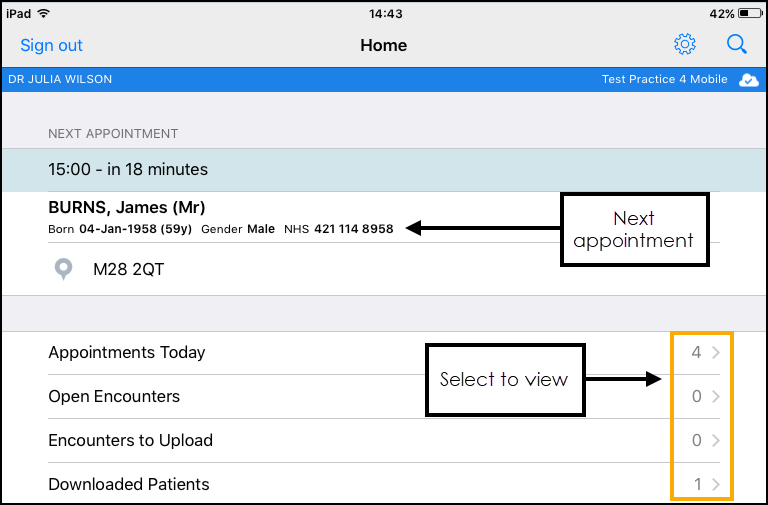Tap the battery indicator icon
768x505 pixels.
[x=750, y=14]
